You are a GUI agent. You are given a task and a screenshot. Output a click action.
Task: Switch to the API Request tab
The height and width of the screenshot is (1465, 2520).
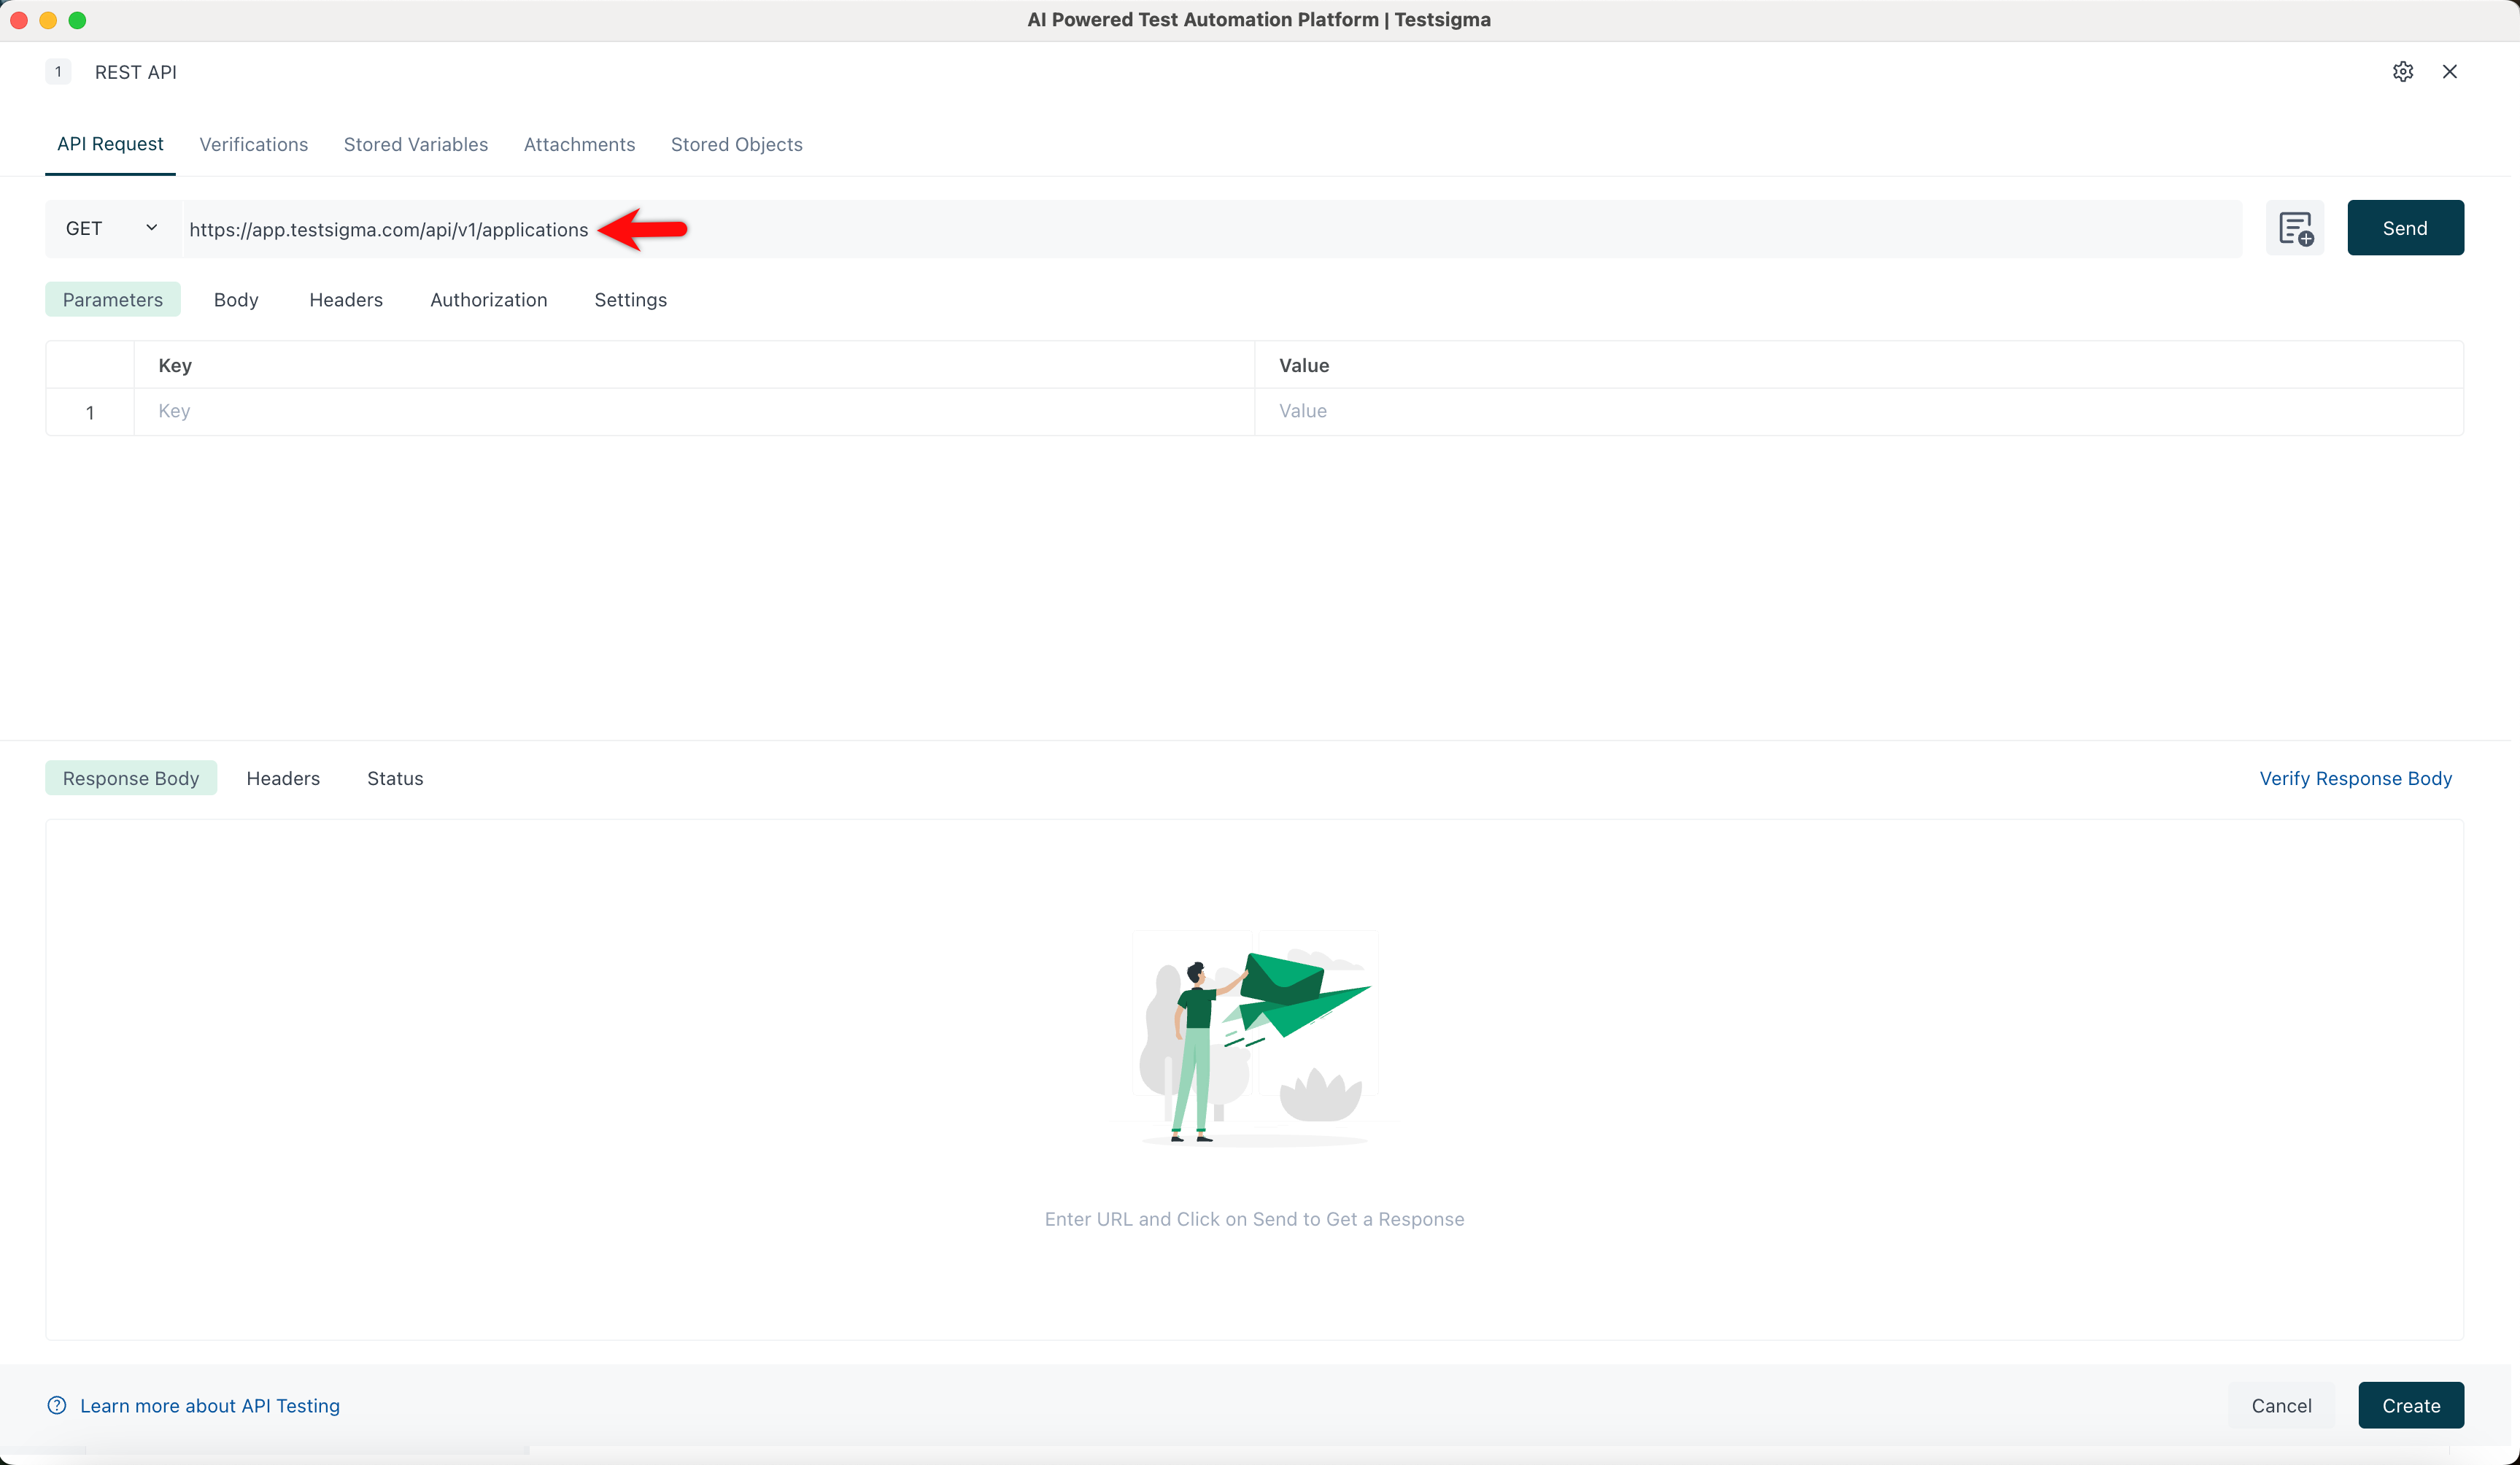pyautogui.click(x=110, y=144)
